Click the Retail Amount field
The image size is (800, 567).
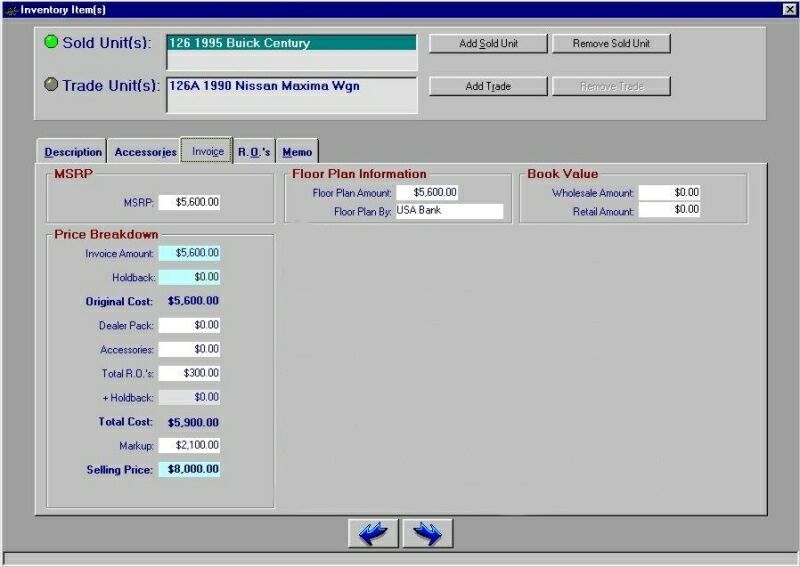669,210
